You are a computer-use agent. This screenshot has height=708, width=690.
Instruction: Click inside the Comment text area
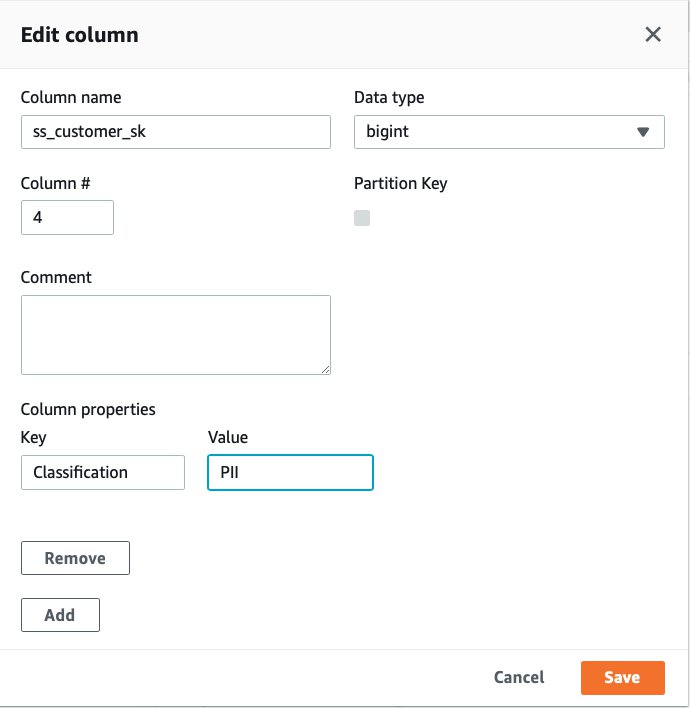tap(175, 334)
